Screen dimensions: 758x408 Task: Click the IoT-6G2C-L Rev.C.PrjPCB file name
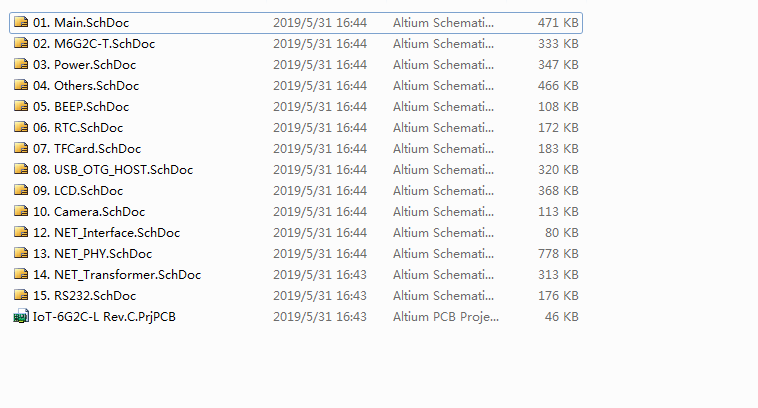pyautogui.click(x=104, y=317)
